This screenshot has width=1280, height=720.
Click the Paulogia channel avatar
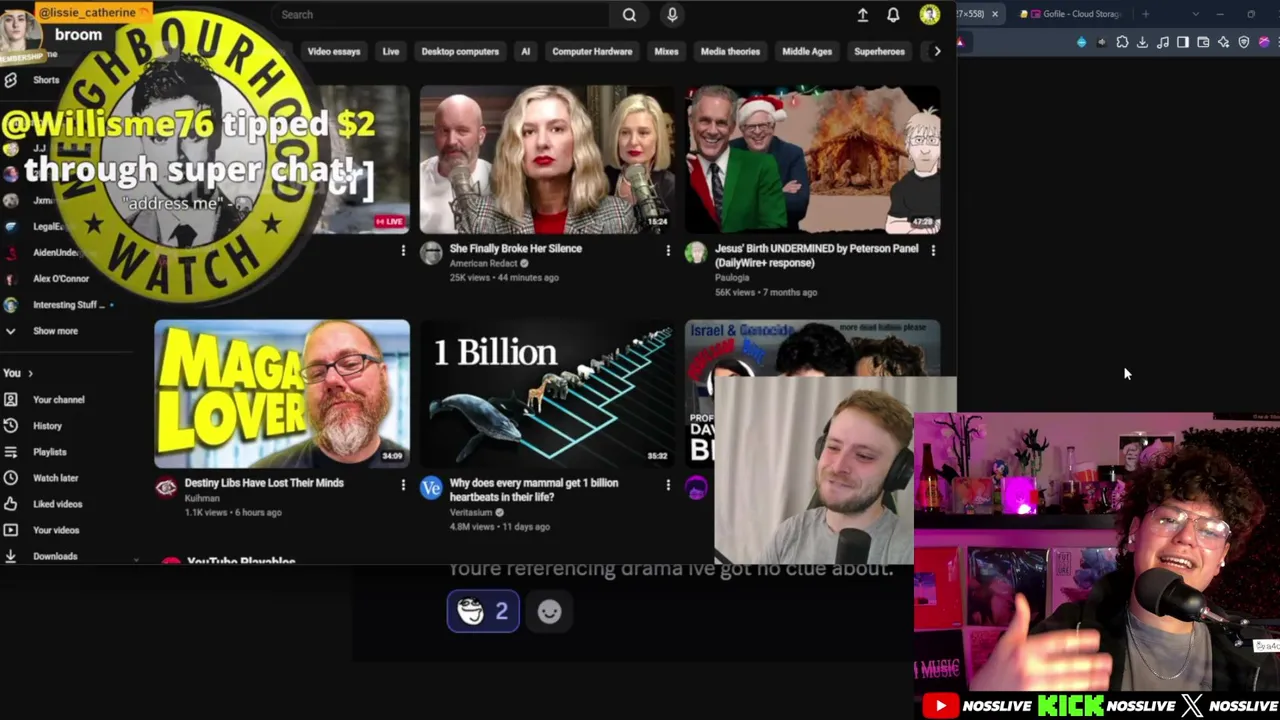click(x=696, y=253)
